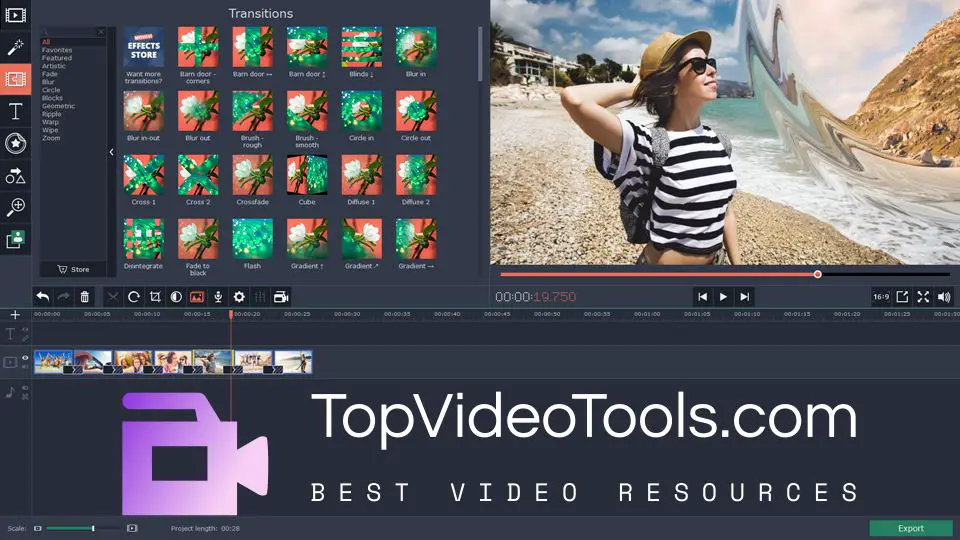
Task: Click the transitions list scrollbar
Action: 479,54
